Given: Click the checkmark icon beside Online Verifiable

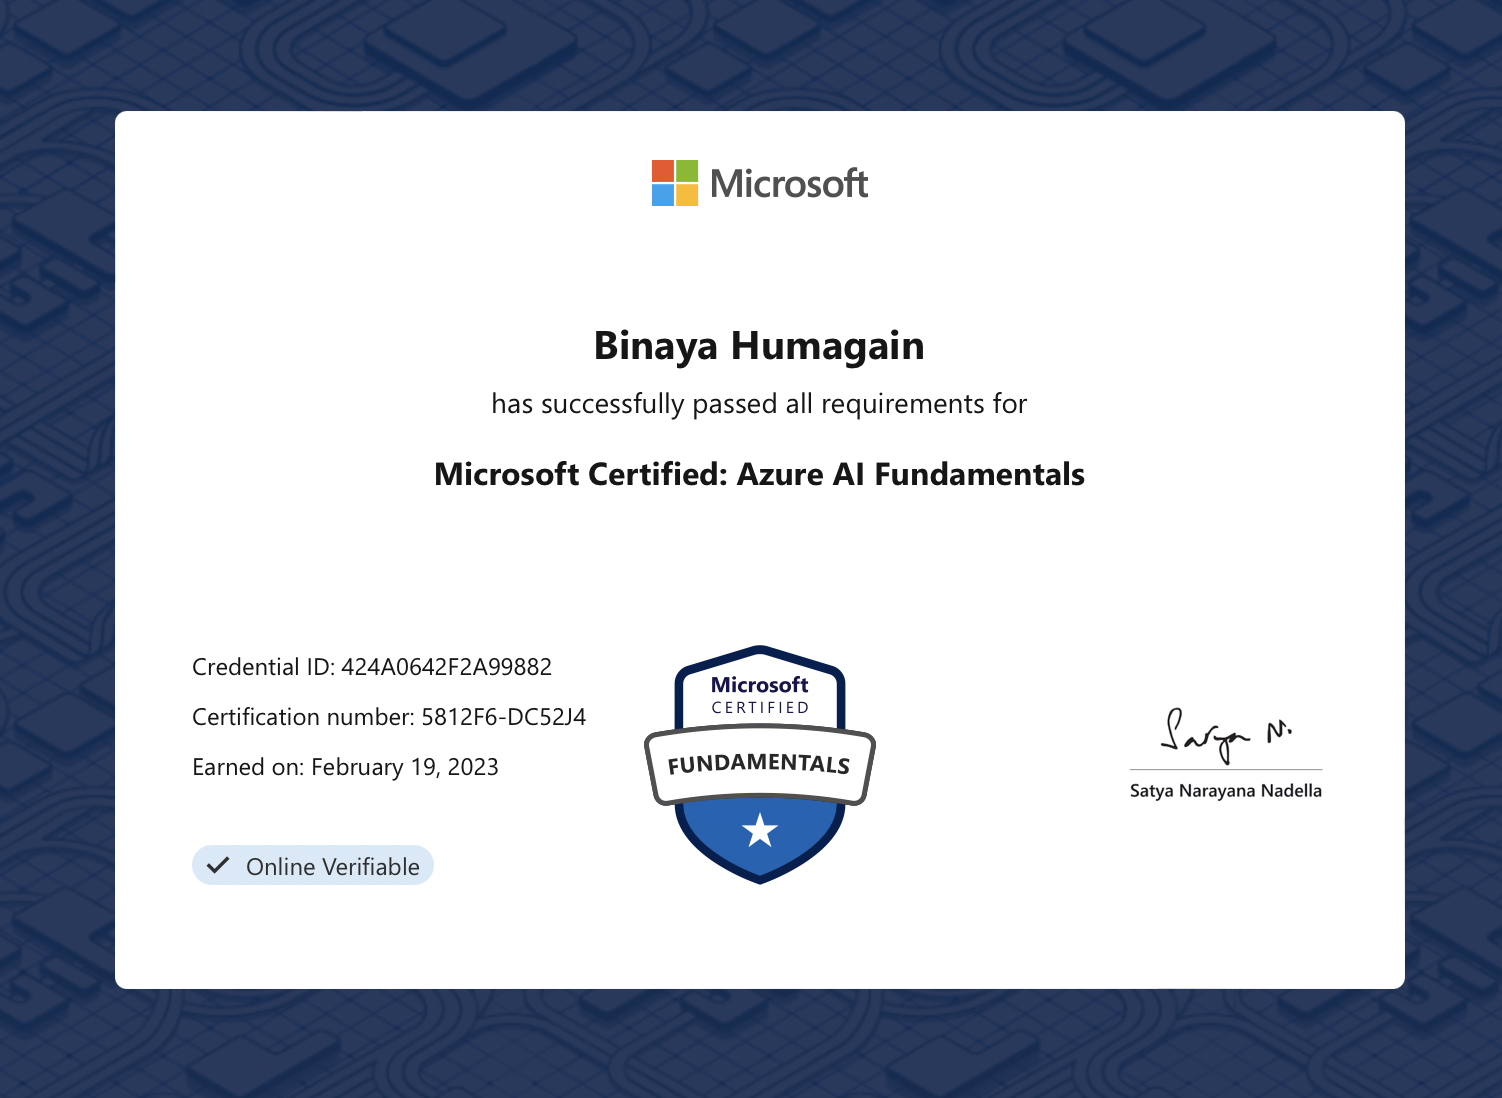Looking at the screenshot, I should coord(218,866).
